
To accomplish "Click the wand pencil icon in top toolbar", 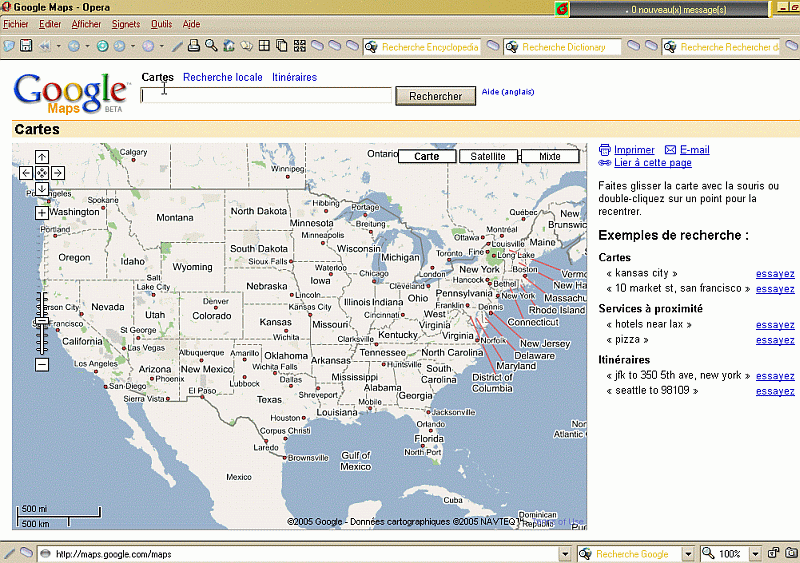I will pos(177,46).
